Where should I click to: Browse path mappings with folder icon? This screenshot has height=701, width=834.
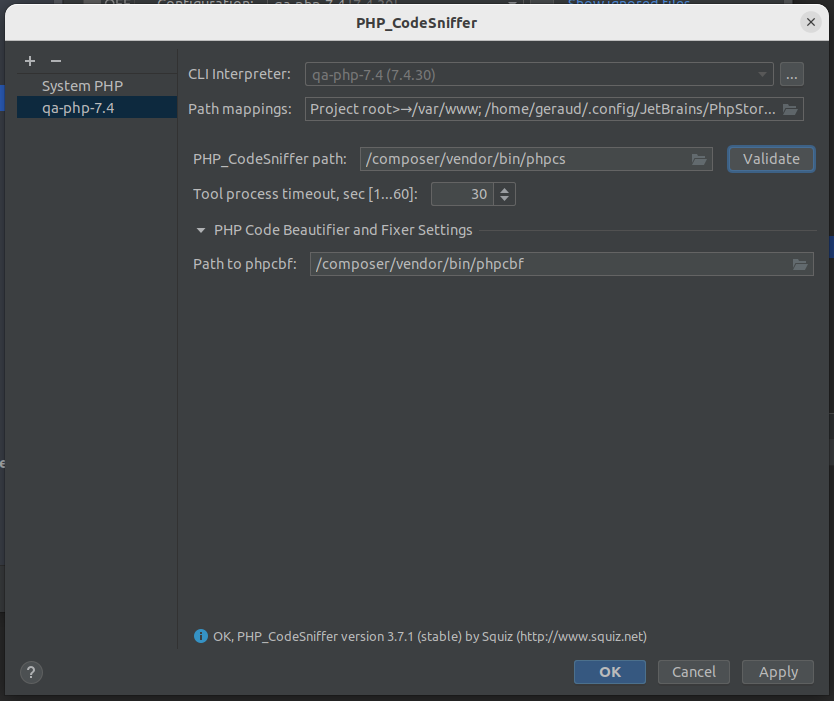(x=790, y=110)
